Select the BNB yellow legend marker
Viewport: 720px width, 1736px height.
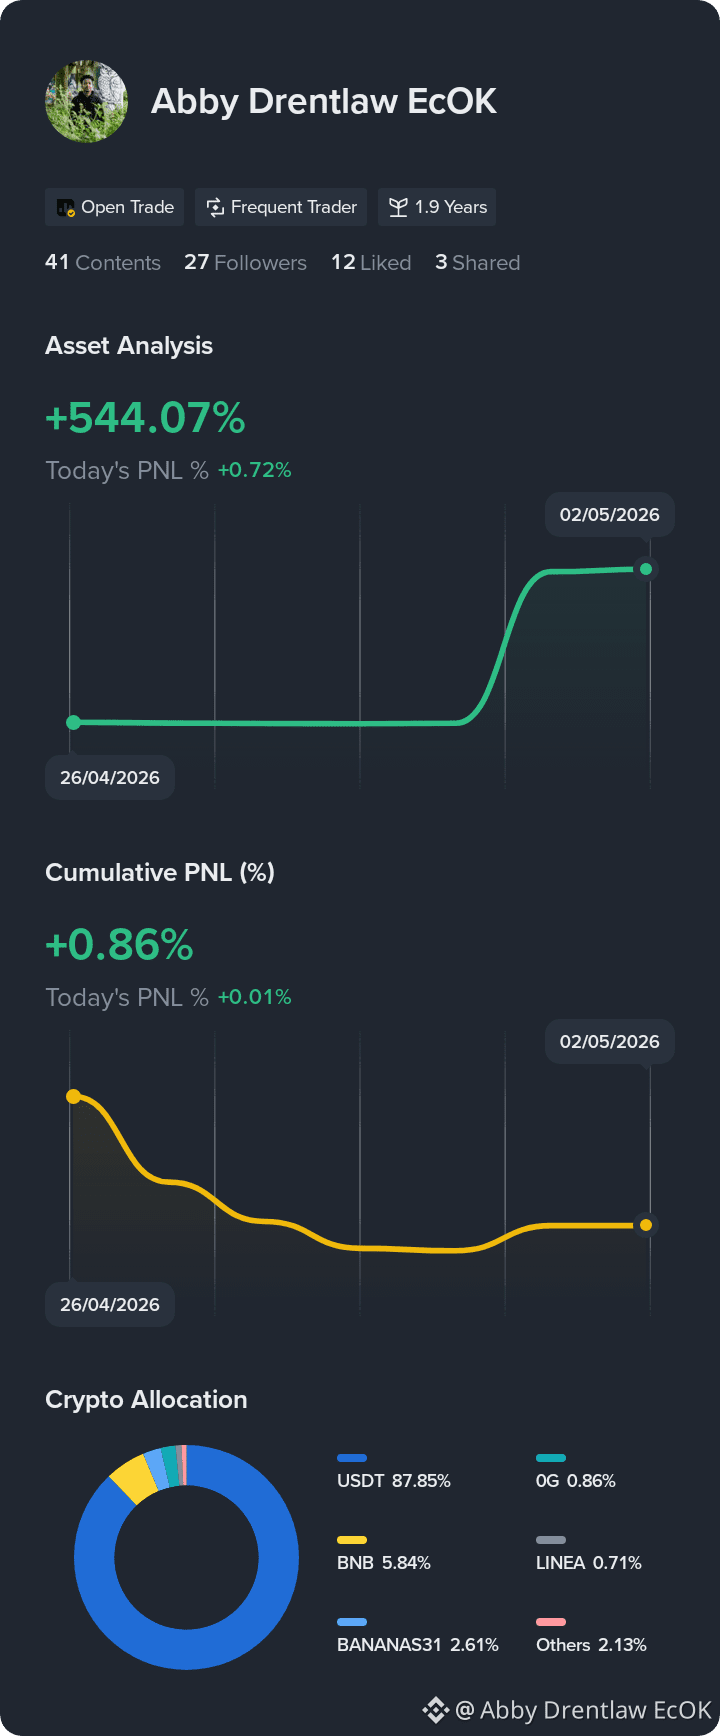pos(352,1540)
